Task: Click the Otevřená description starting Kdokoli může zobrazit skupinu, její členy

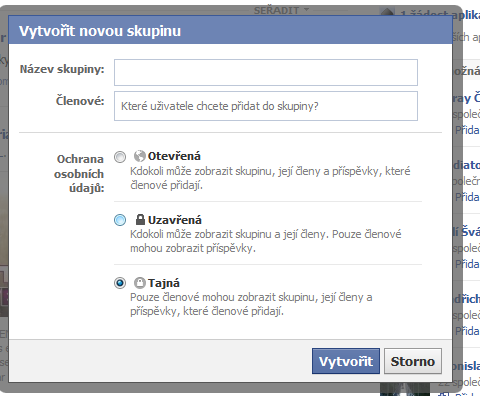Action: 270,178
